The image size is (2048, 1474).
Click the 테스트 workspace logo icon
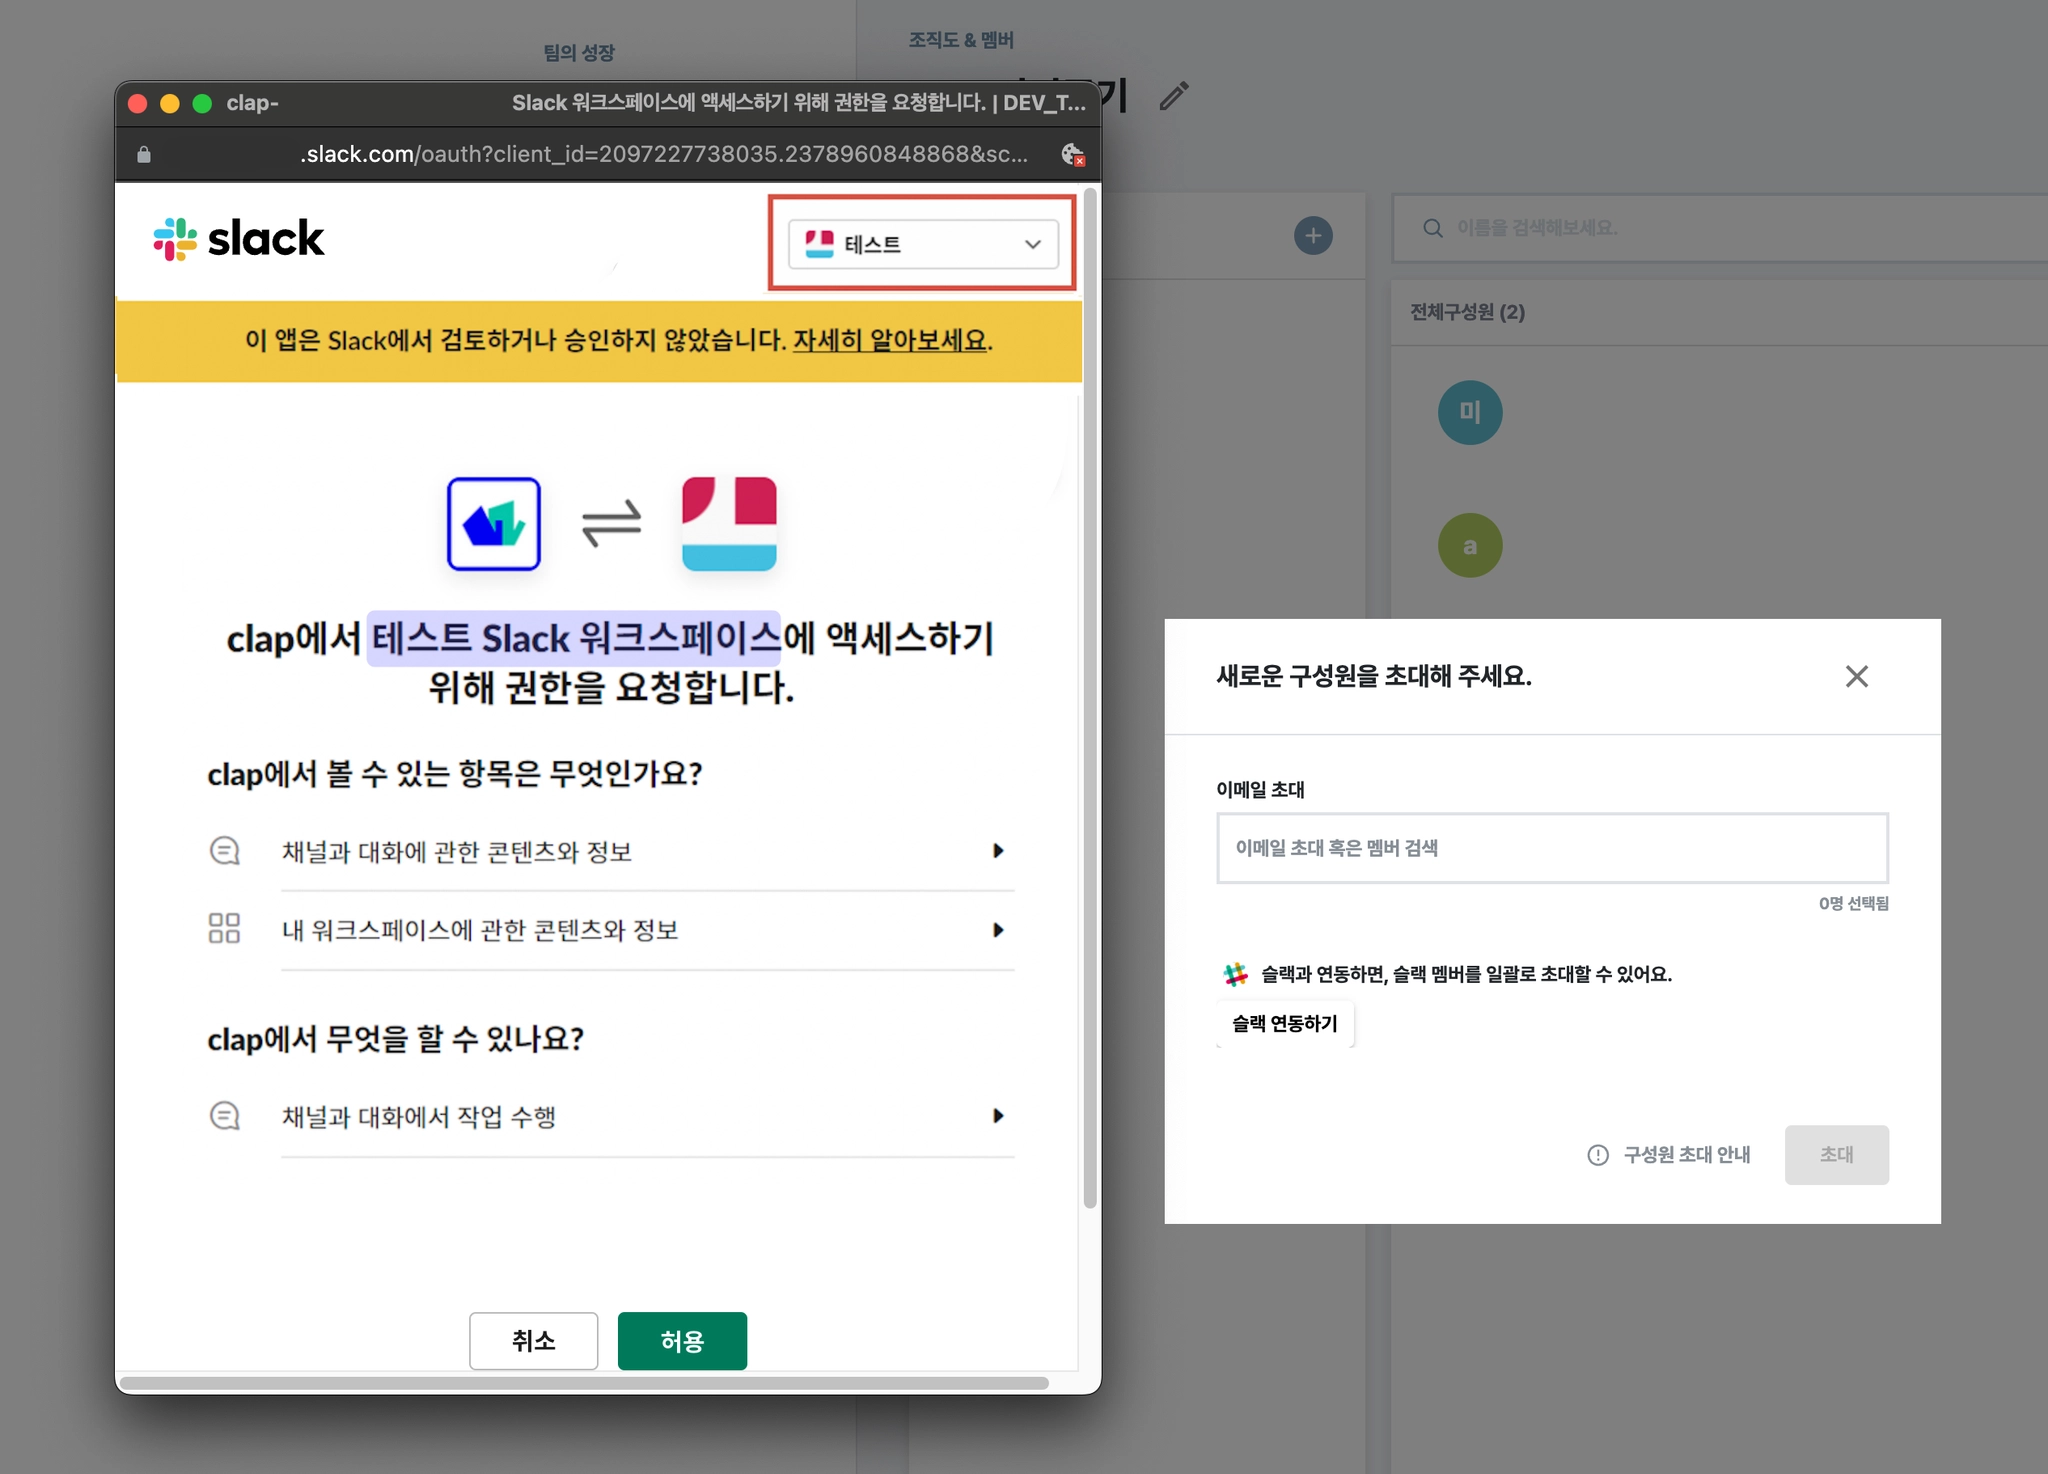(x=729, y=523)
